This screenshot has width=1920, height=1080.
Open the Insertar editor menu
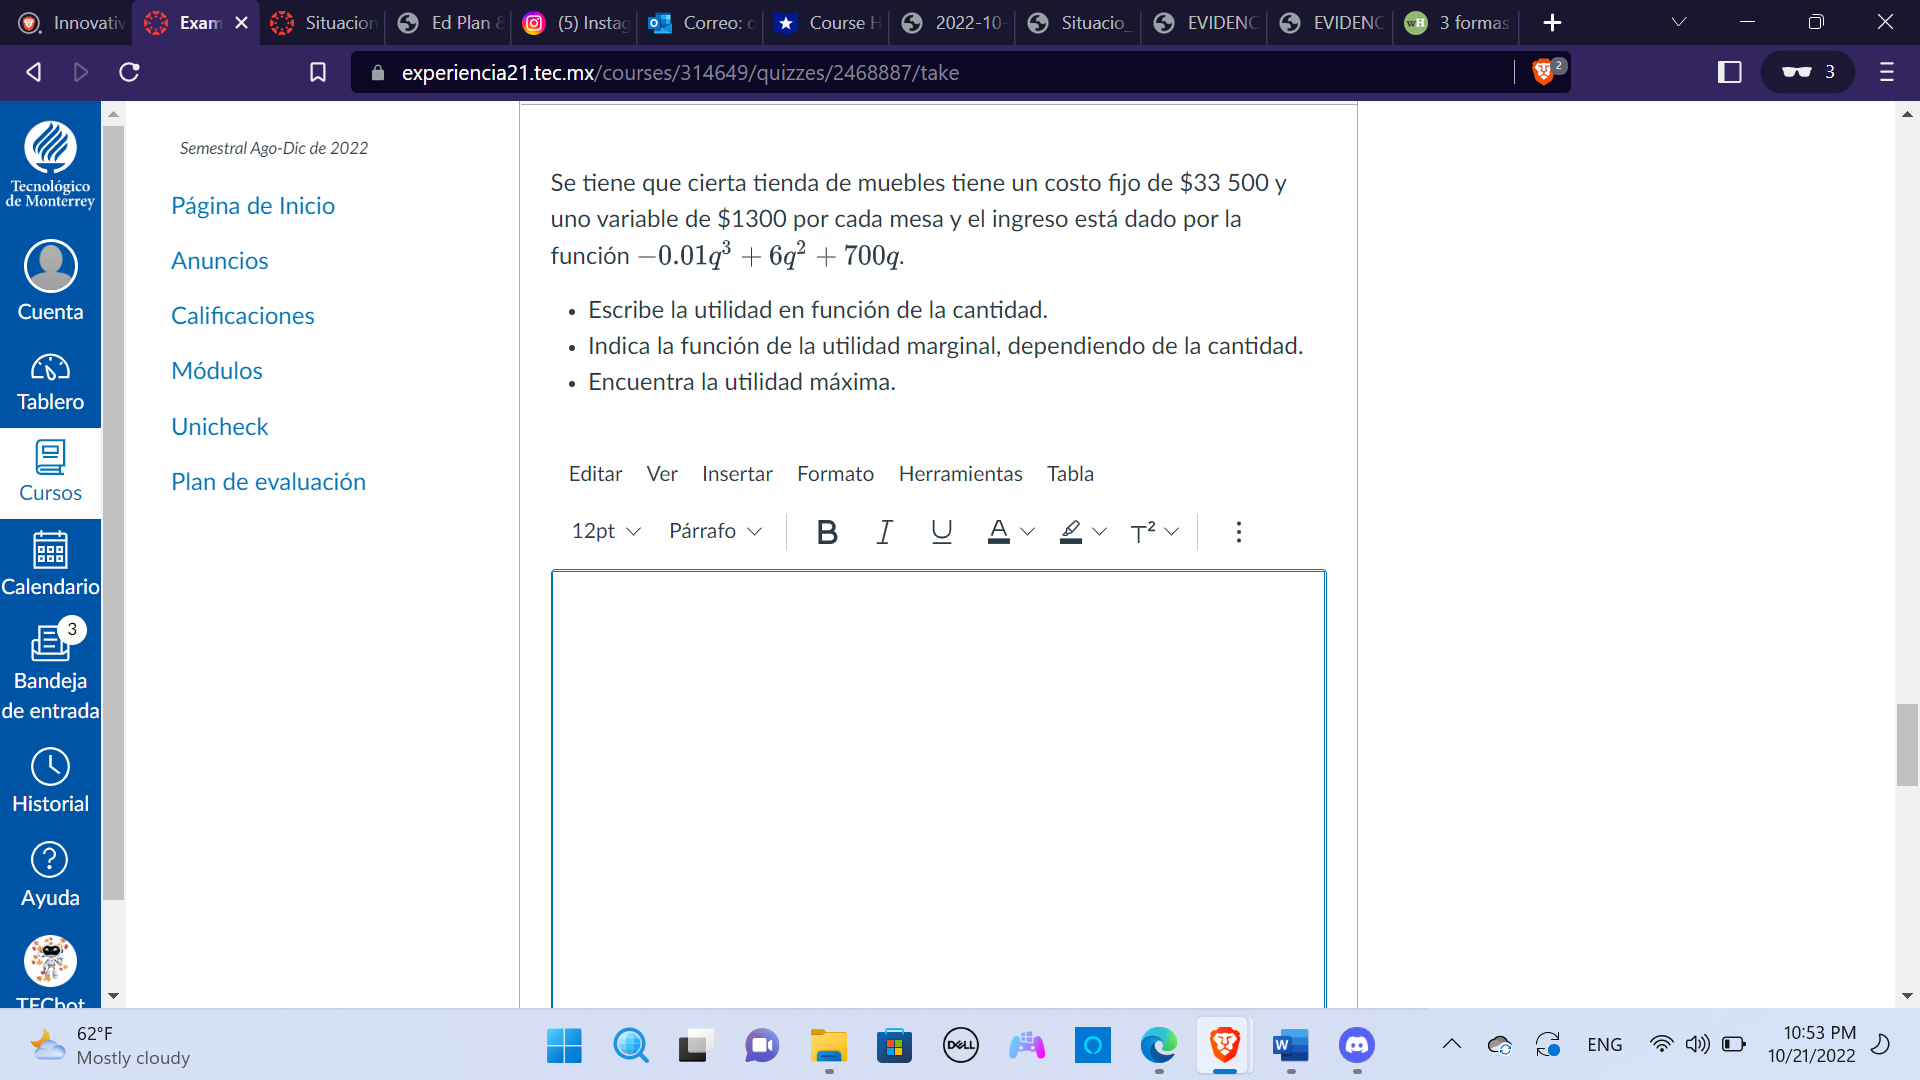(737, 474)
